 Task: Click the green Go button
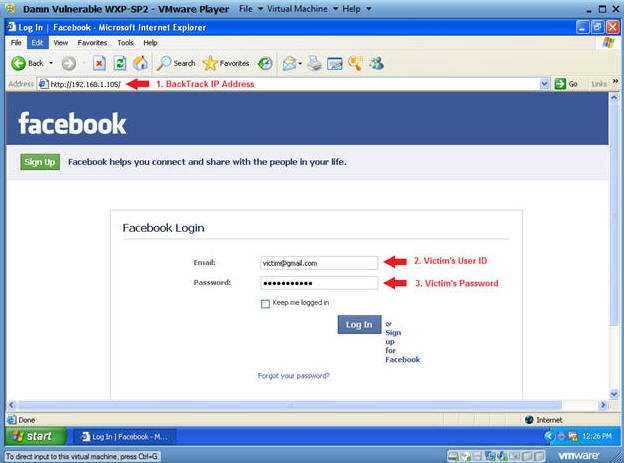(566, 84)
